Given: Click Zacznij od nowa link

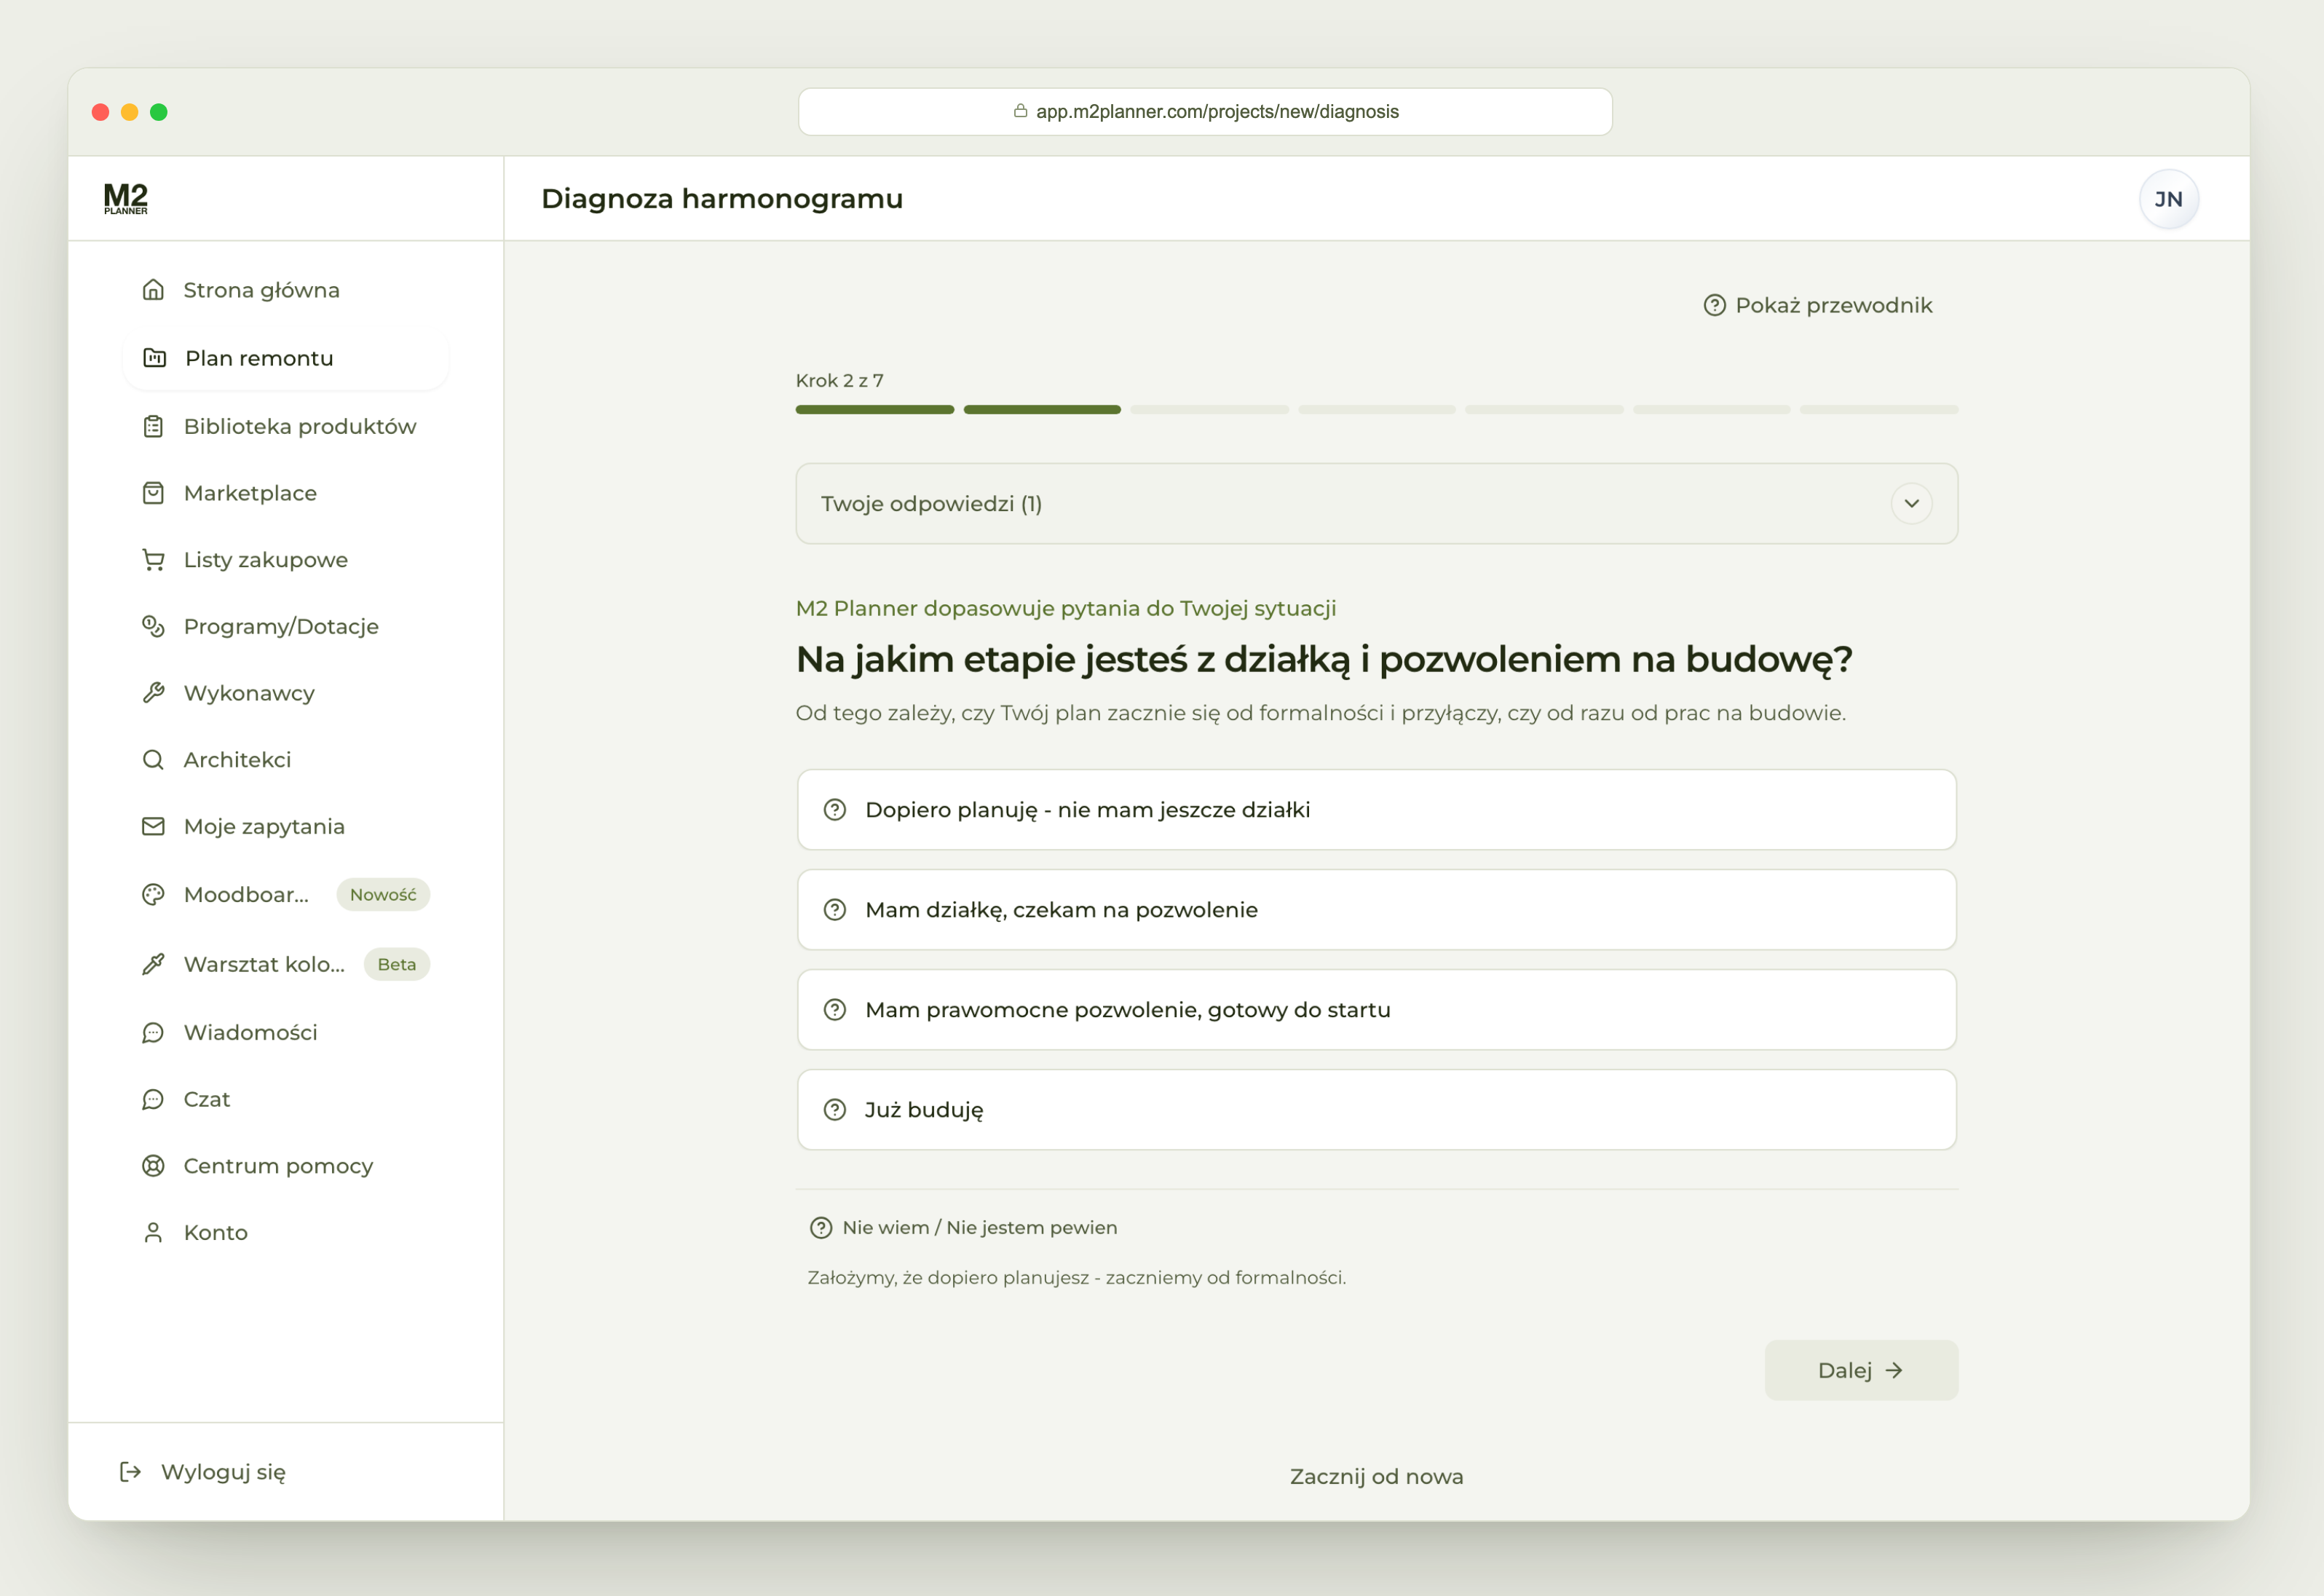Looking at the screenshot, I should click(1376, 1476).
